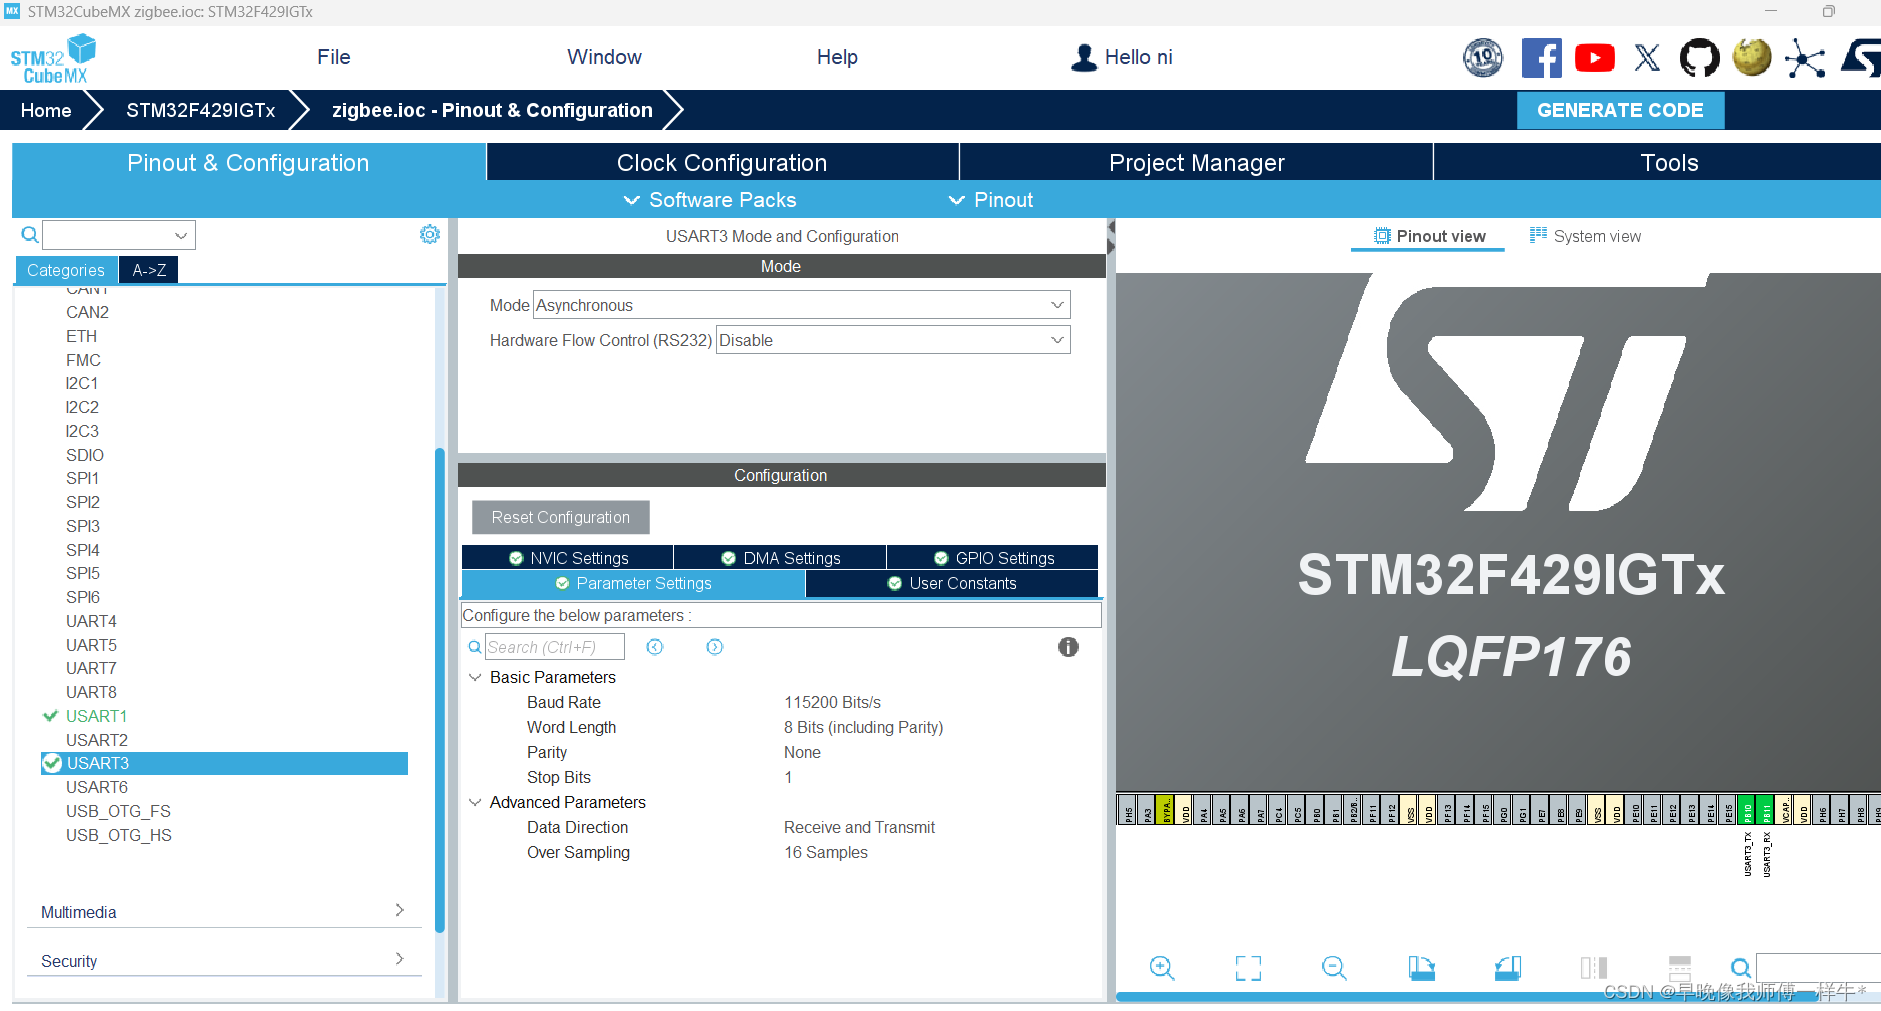Go to Home breadcrumb

coord(46,110)
